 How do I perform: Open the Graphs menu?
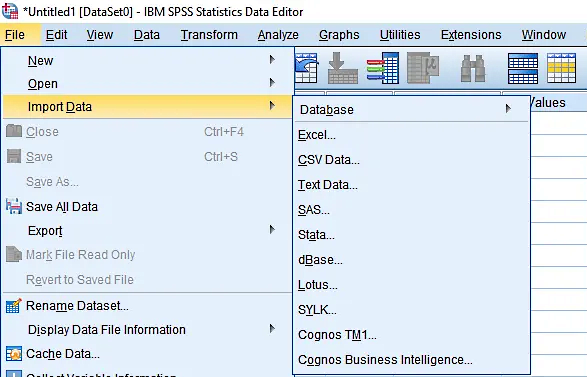339,35
